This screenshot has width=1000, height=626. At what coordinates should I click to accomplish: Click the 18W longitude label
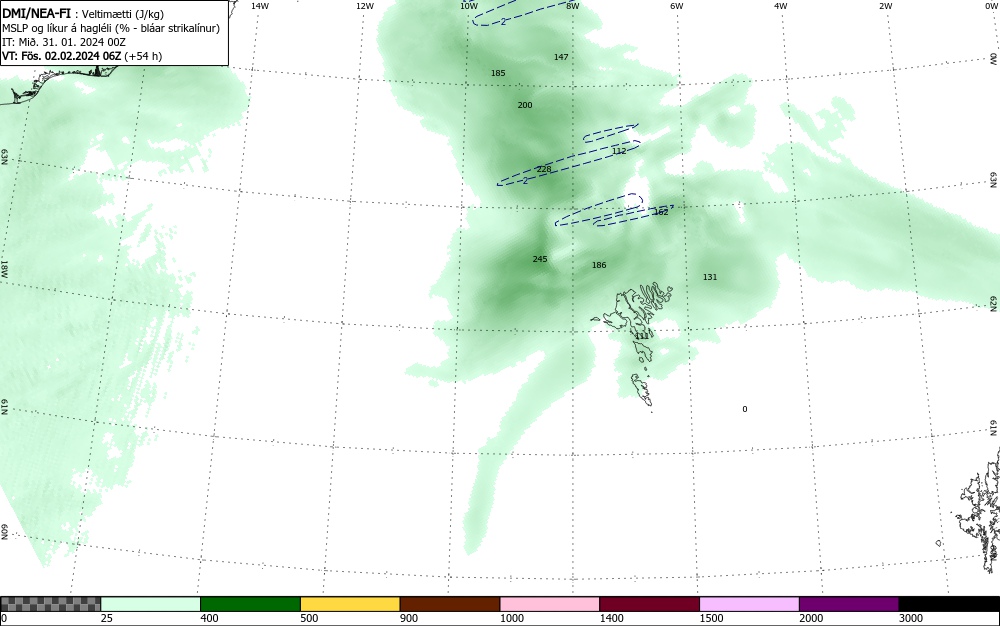(4, 268)
